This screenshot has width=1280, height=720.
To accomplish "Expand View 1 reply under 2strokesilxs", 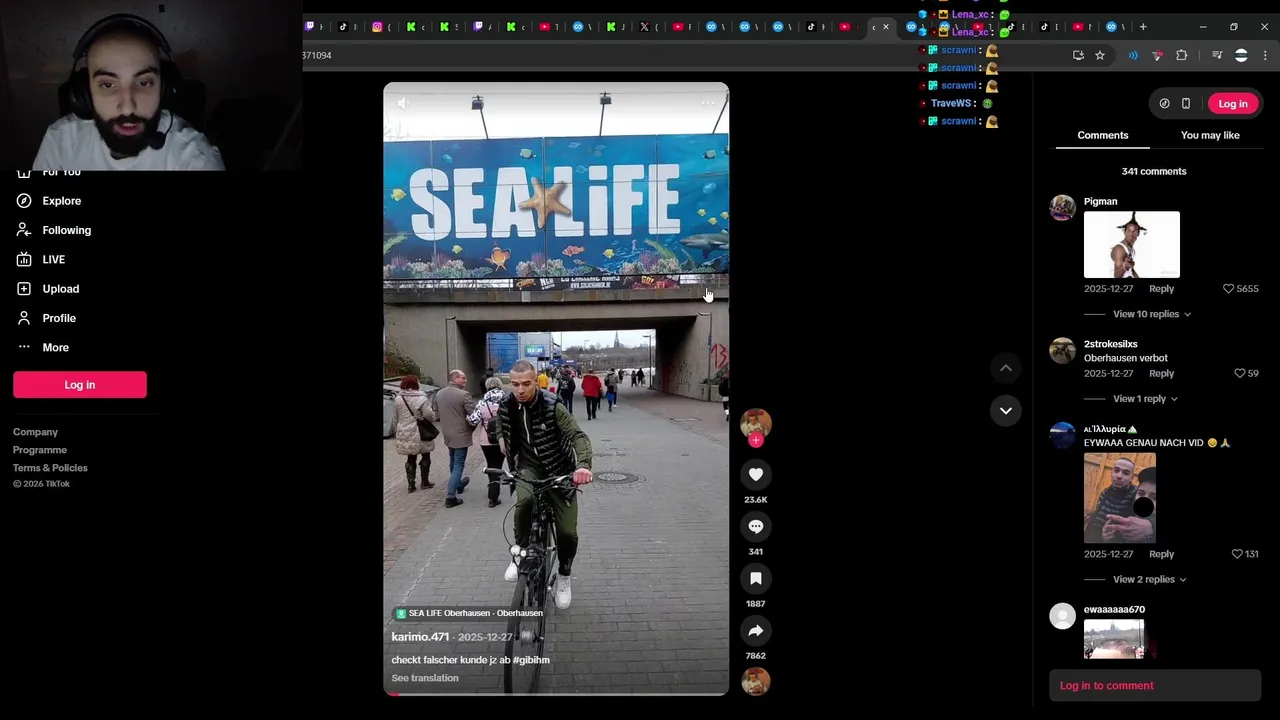I will point(1145,399).
